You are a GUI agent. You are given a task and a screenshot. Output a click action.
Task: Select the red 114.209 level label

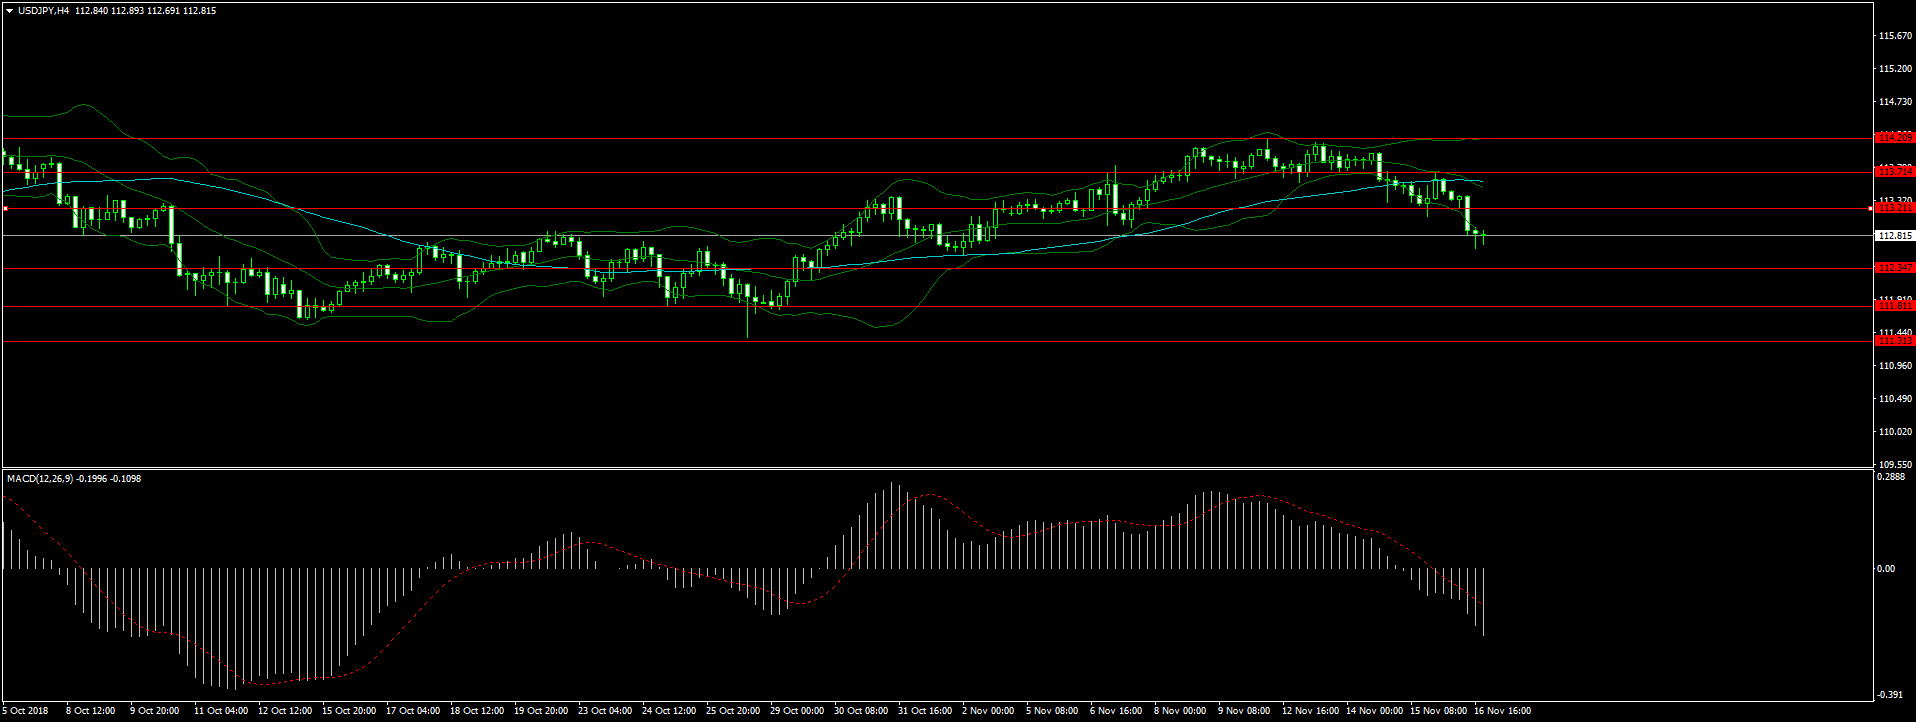pyautogui.click(x=1895, y=137)
